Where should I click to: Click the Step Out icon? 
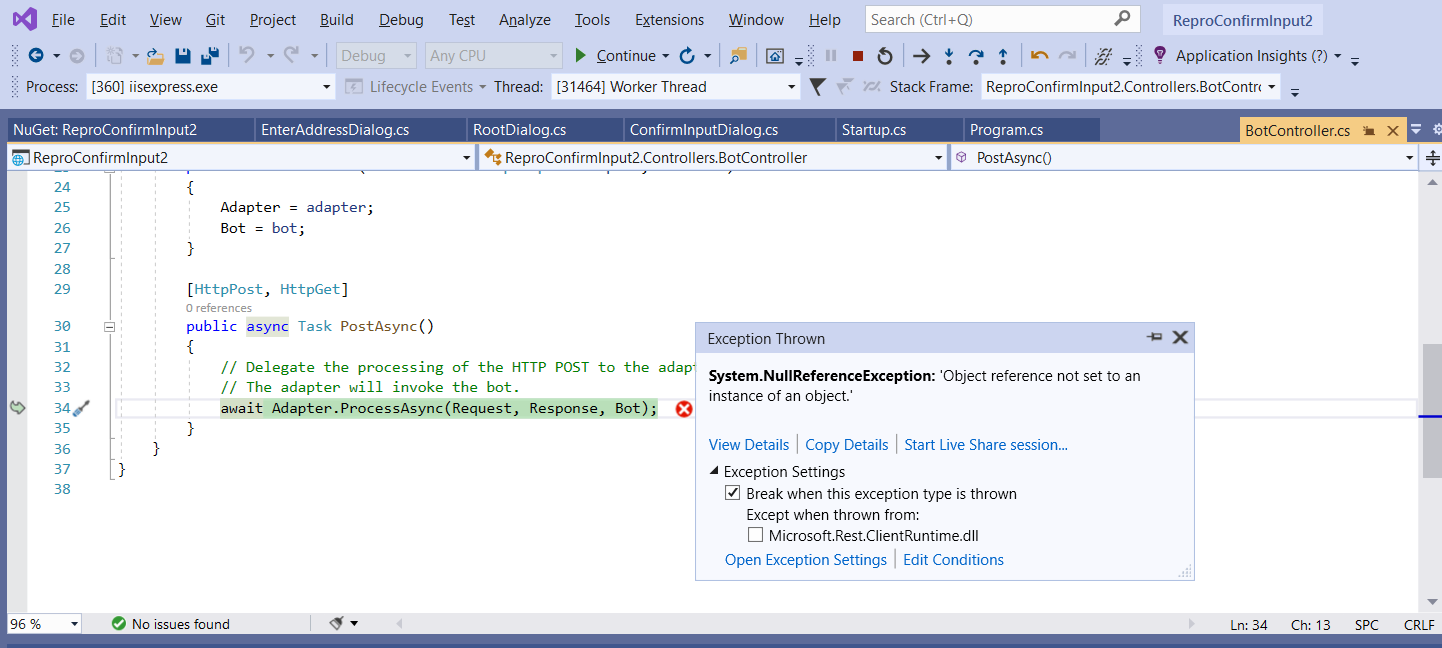click(x=1003, y=56)
